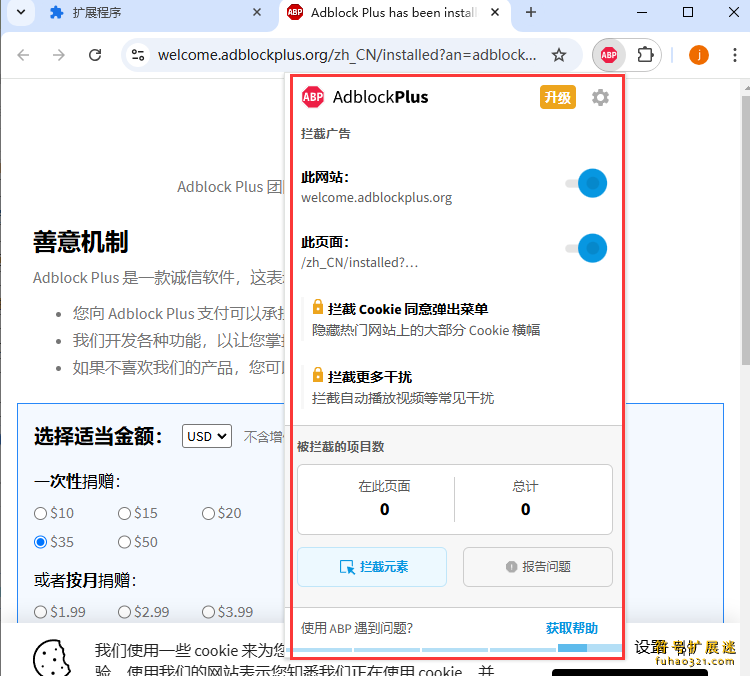
Task: Click the 总计 blocked count
Action: pos(525,499)
